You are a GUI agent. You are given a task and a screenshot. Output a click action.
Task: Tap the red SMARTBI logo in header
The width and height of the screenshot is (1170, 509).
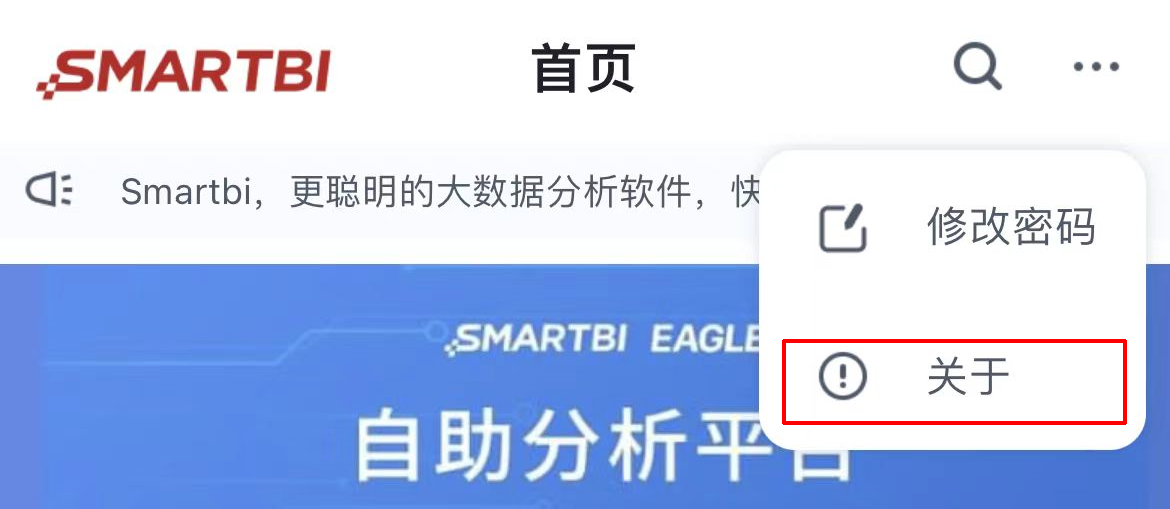tap(184, 73)
